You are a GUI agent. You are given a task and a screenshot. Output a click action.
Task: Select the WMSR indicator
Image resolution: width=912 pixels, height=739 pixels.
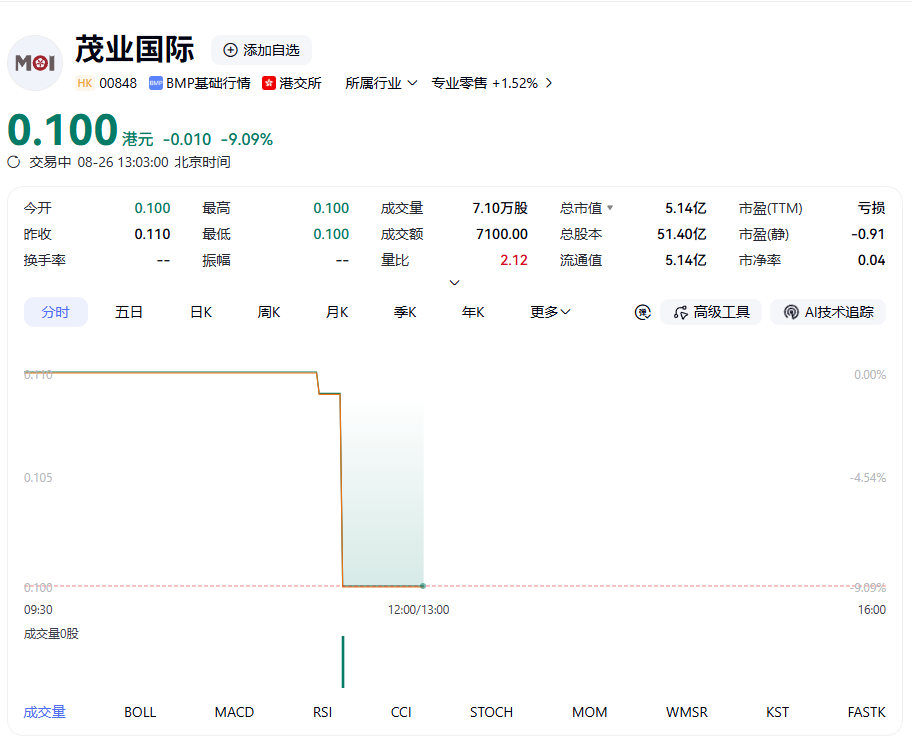click(687, 712)
